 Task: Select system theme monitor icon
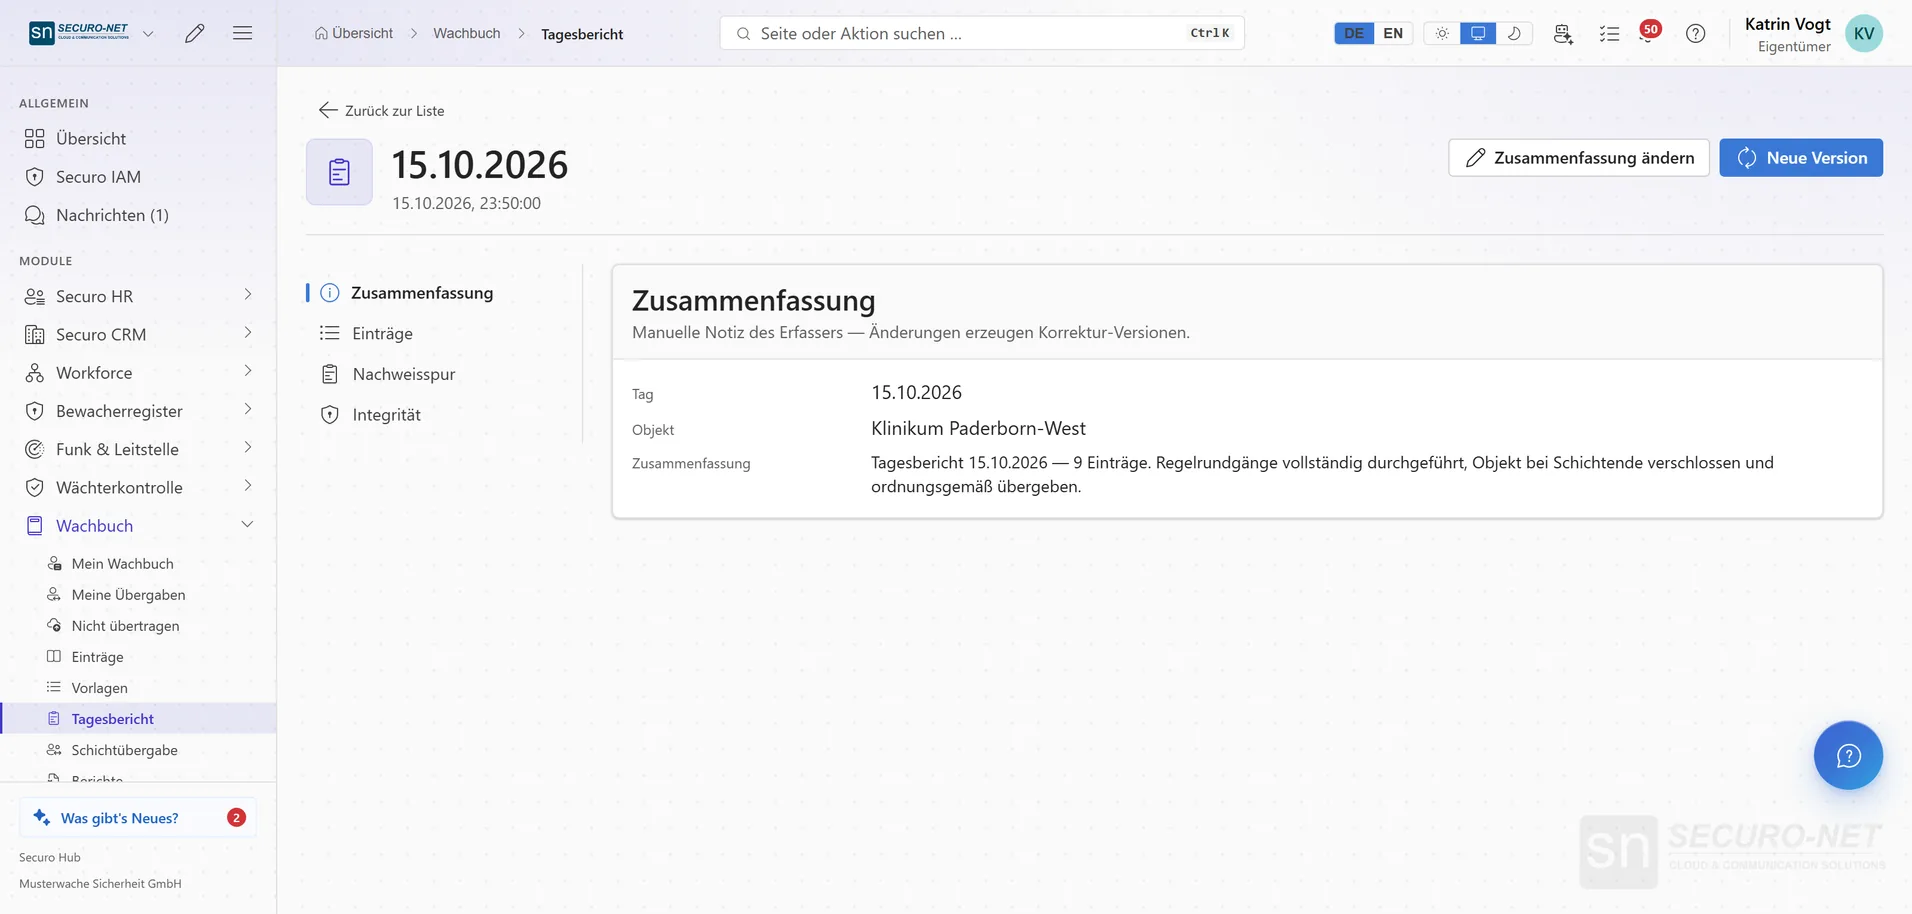[1478, 33]
